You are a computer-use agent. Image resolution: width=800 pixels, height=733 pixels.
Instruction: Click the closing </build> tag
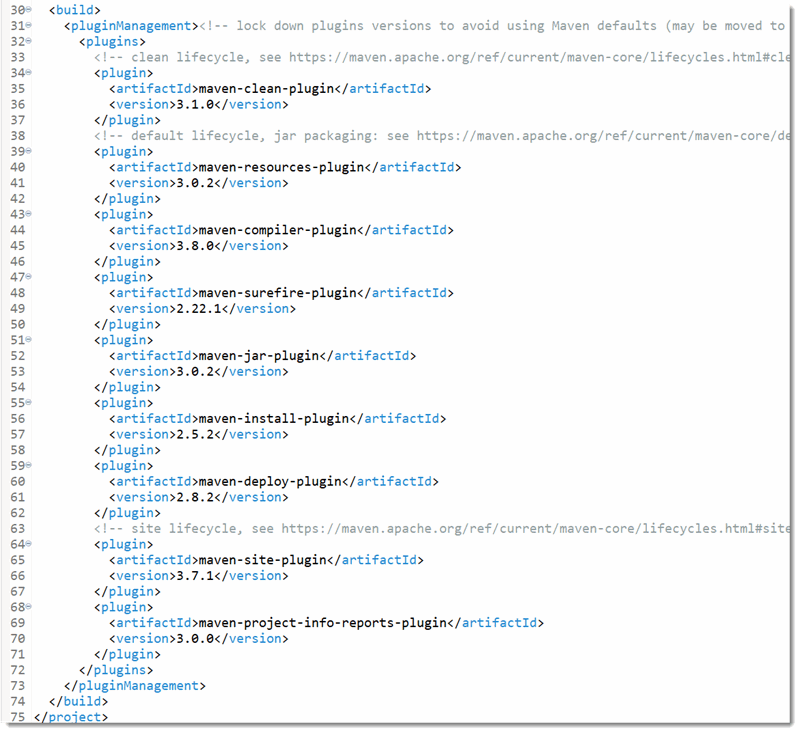[x=78, y=701]
